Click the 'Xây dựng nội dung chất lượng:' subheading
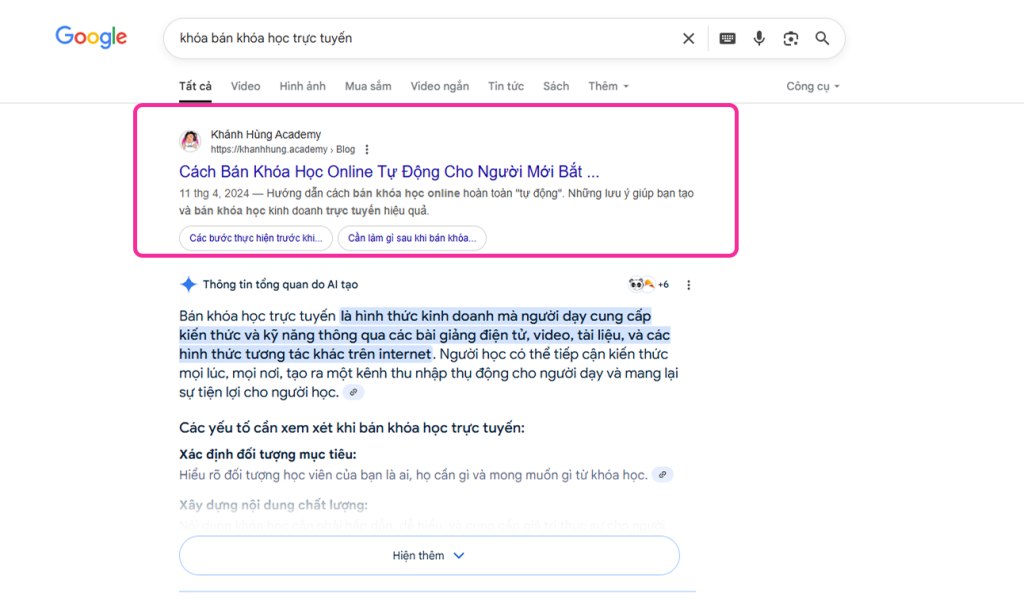This screenshot has width=1024, height=605. (x=274, y=505)
